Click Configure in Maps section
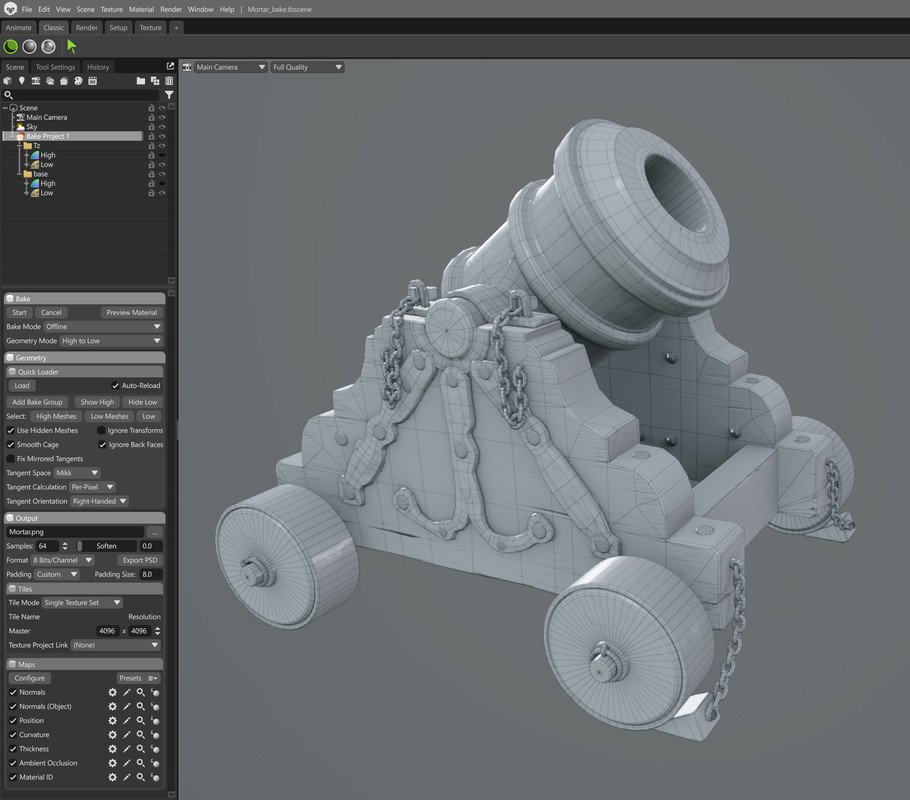The width and height of the screenshot is (910, 800). click(x=30, y=678)
